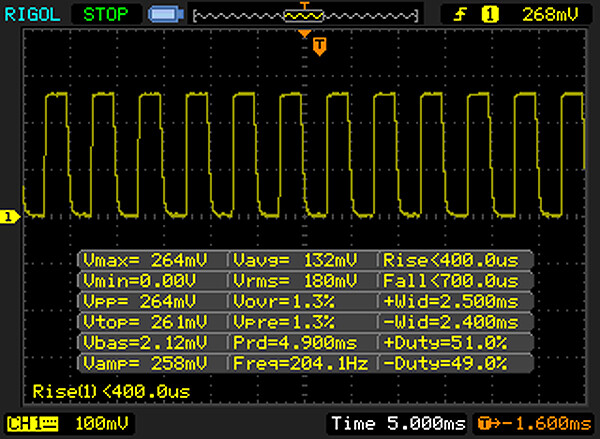The height and width of the screenshot is (439, 600).
Task: Click the battery icon in top bar
Action: click(163, 14)
